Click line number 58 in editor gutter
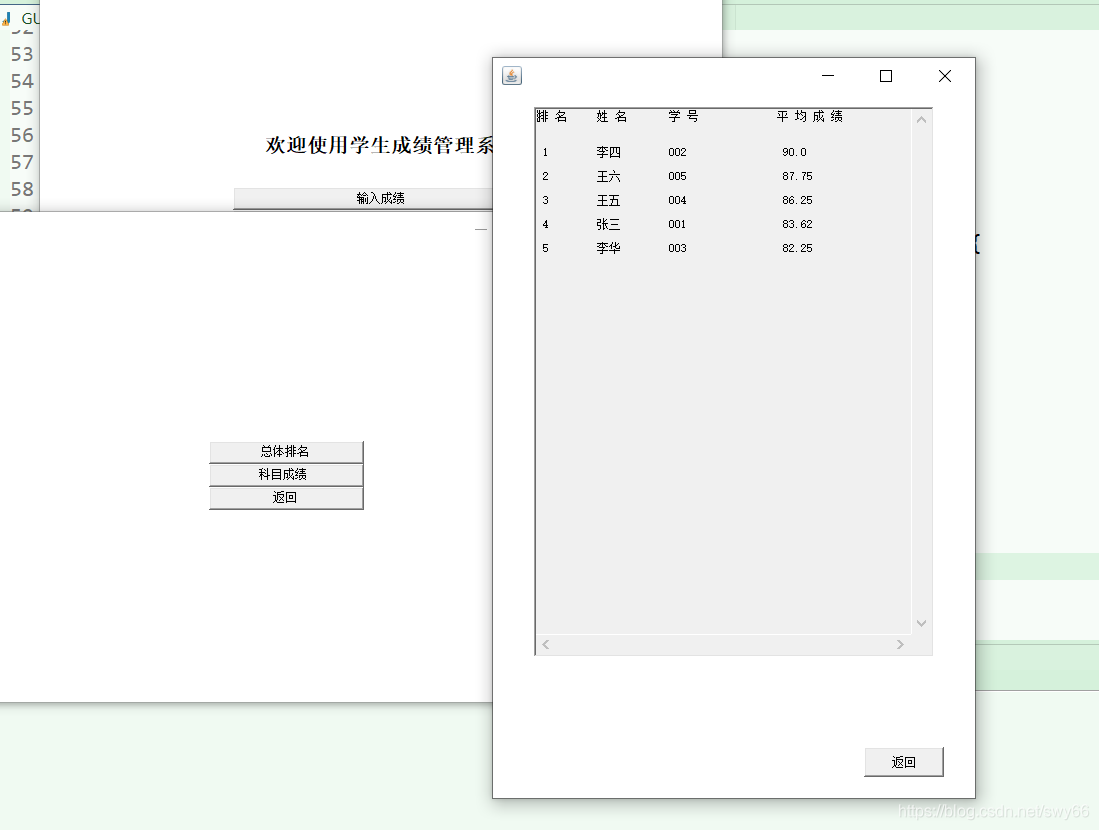The image size is (1099, 830). [22, 189]
